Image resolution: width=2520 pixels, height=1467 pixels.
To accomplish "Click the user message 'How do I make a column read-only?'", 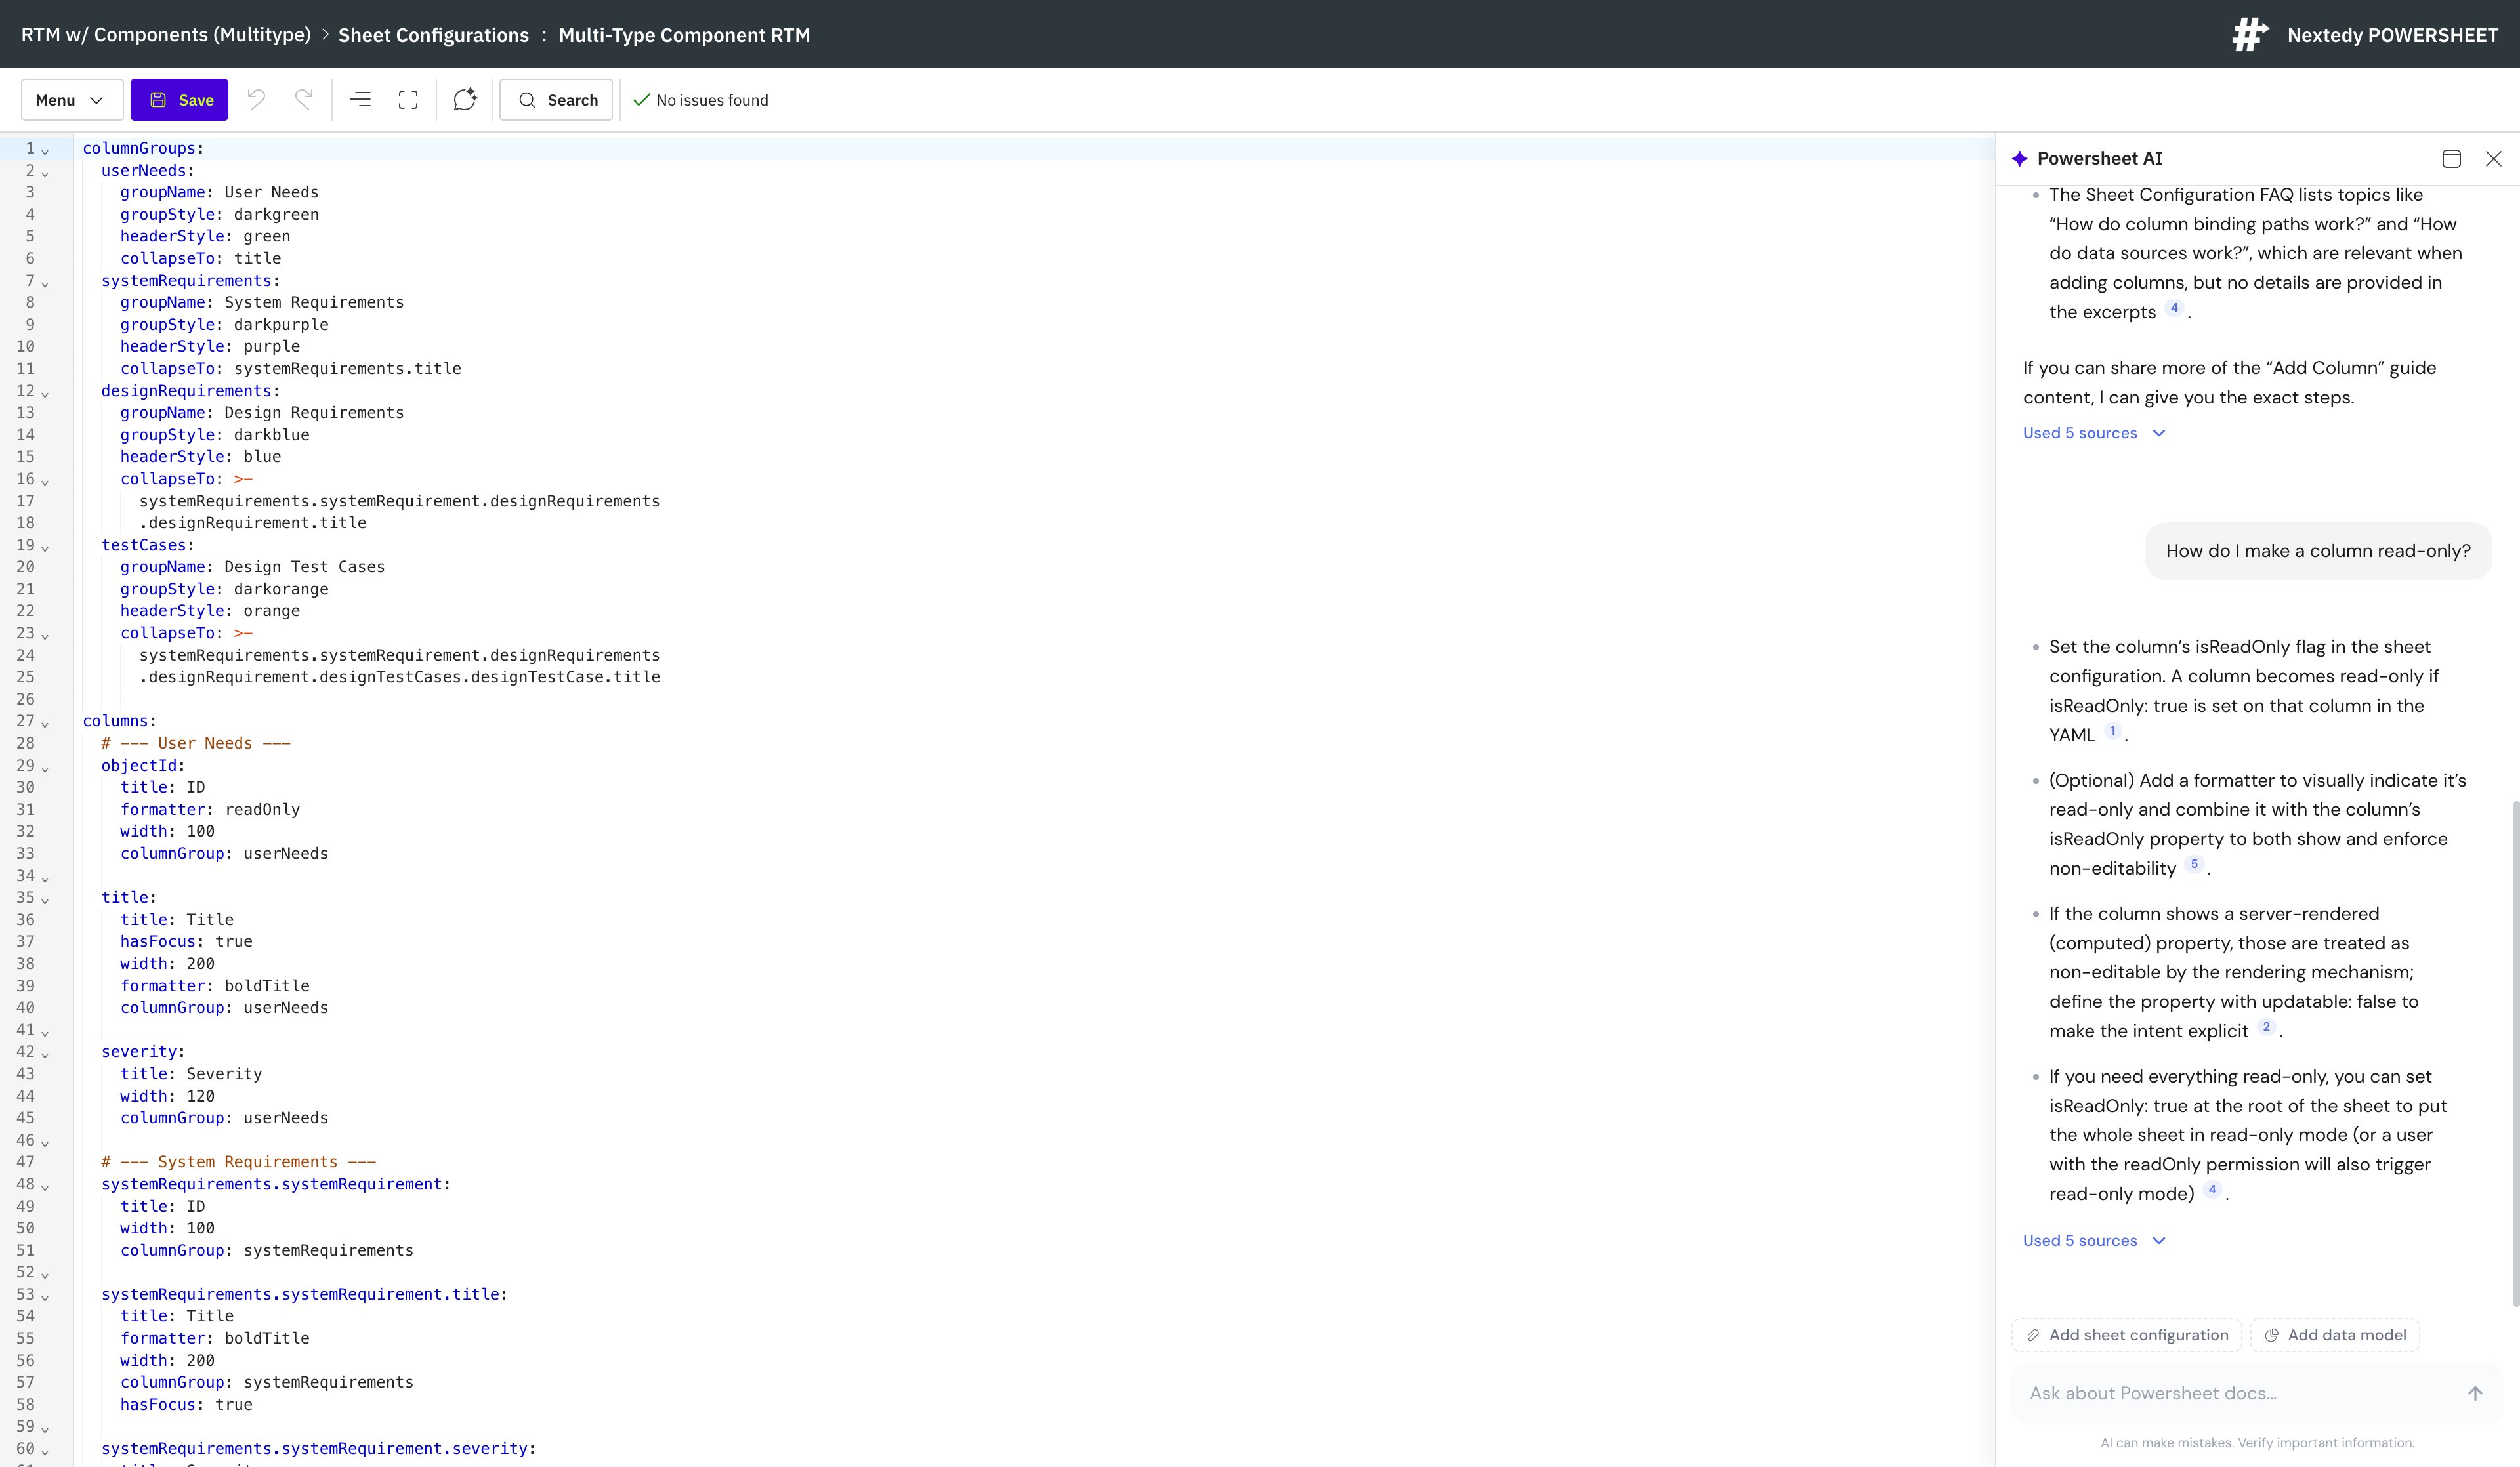I will click(2318, 551).
